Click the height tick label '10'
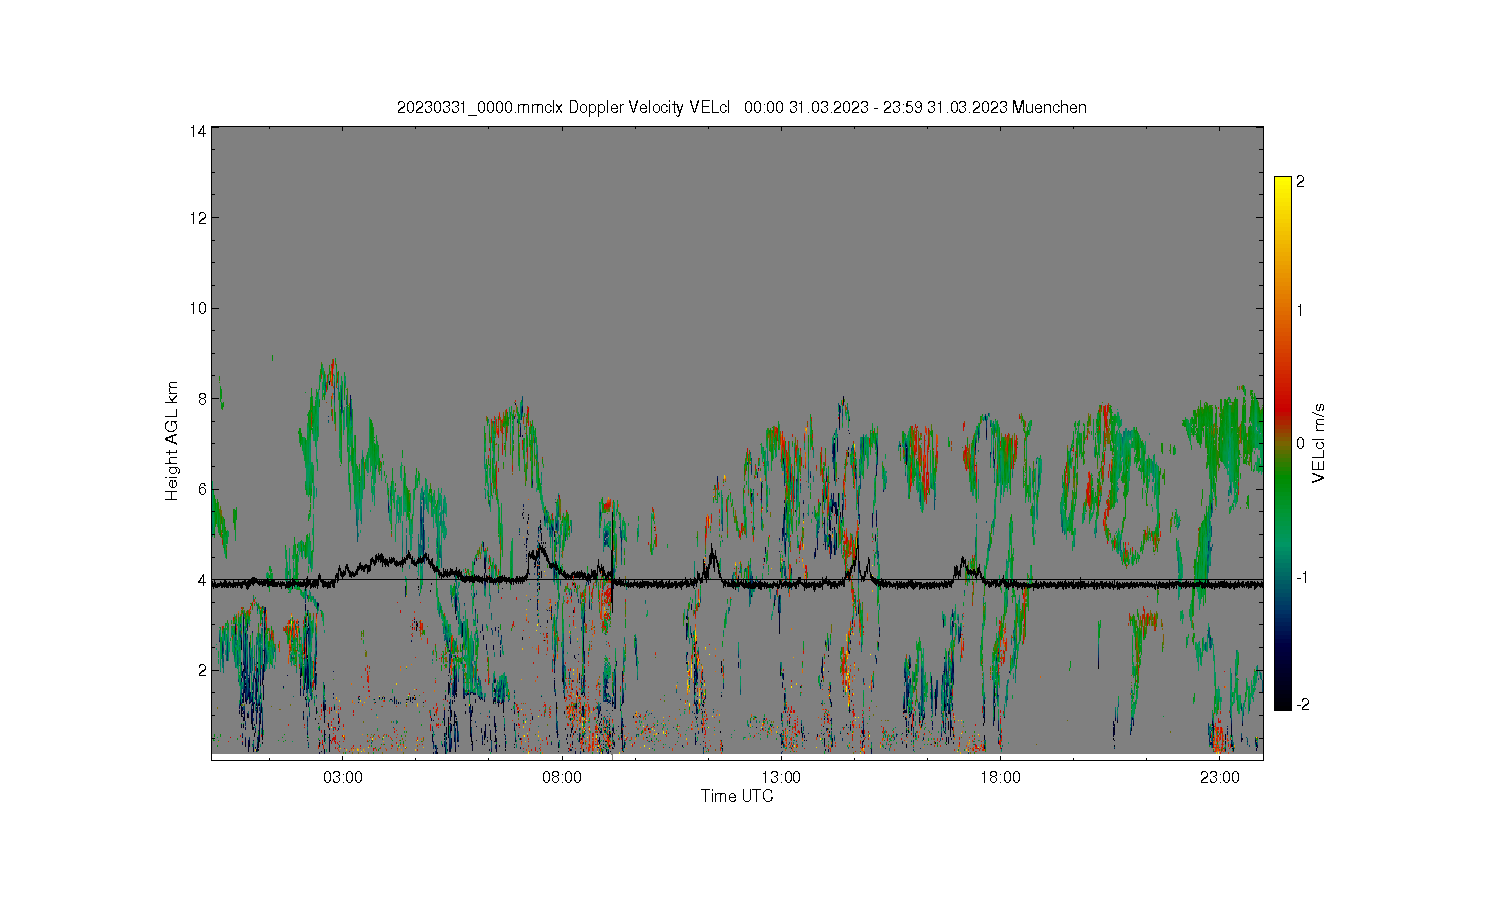Screen dimensions: 1500x900 click(x=198, y=308)
